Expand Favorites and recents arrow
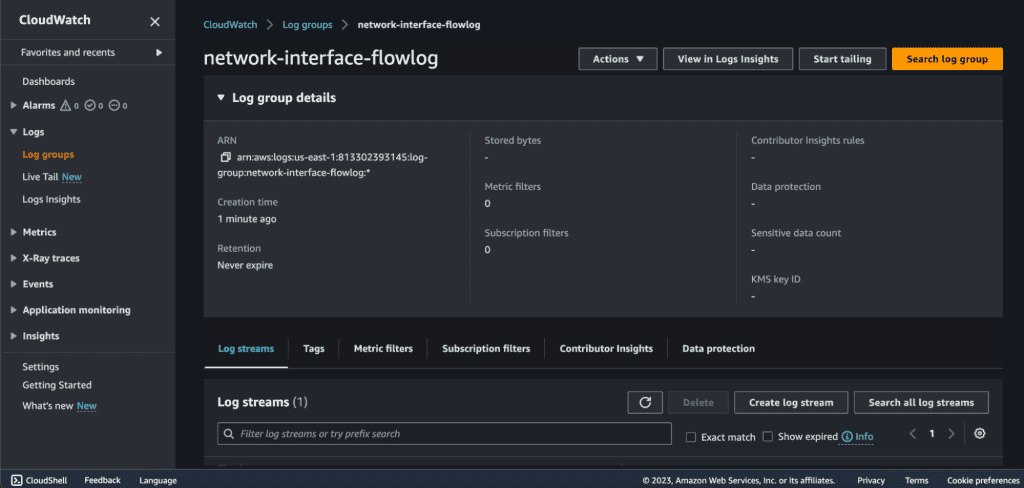Image resolution: width=1024 pixels, height=488 pixels. 159,52
